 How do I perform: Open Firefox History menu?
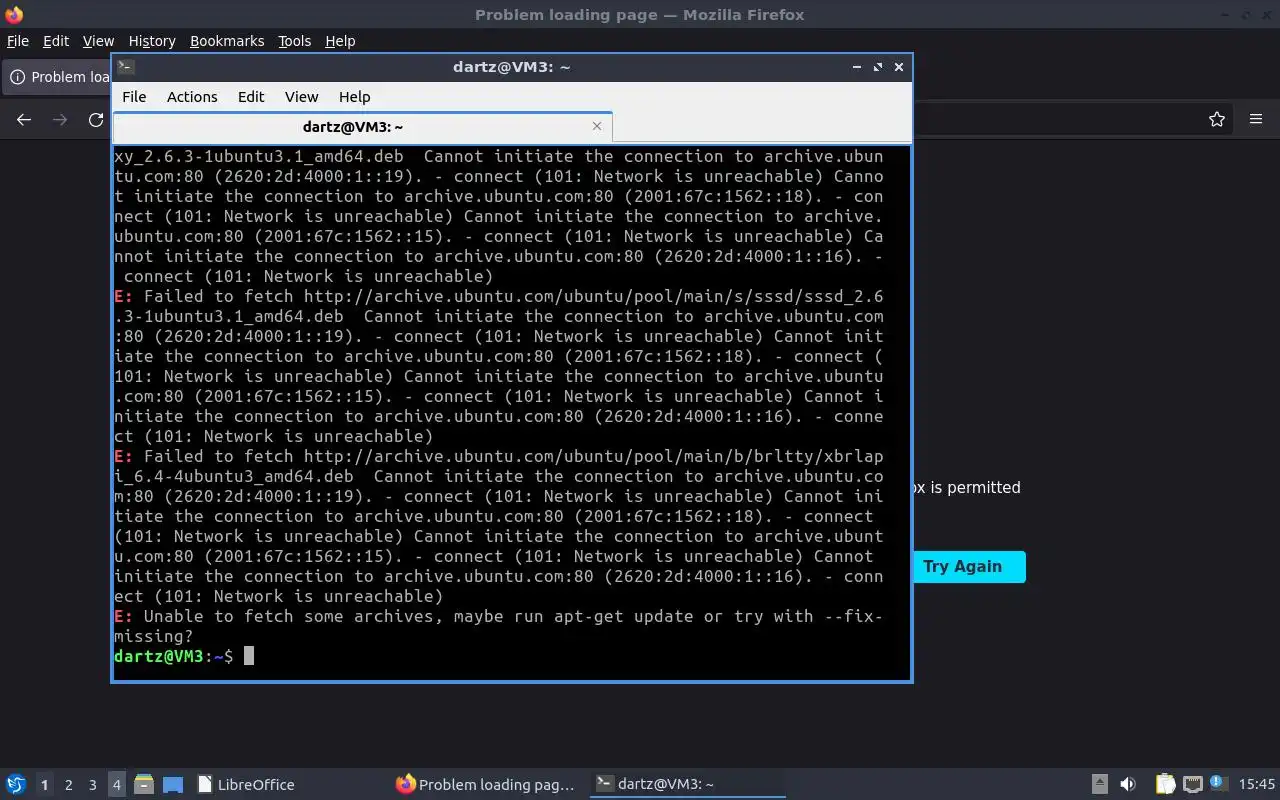[x=152, y=41]
